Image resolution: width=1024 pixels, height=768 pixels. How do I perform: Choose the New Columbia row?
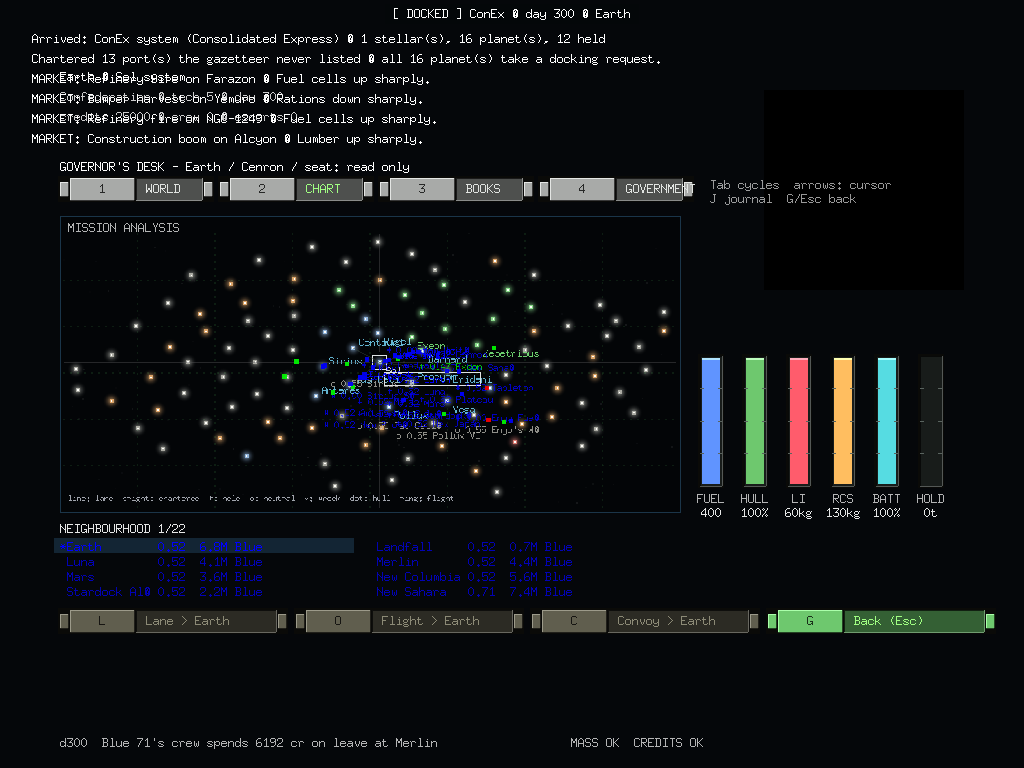pyautogui.click(x=474, y=577)
